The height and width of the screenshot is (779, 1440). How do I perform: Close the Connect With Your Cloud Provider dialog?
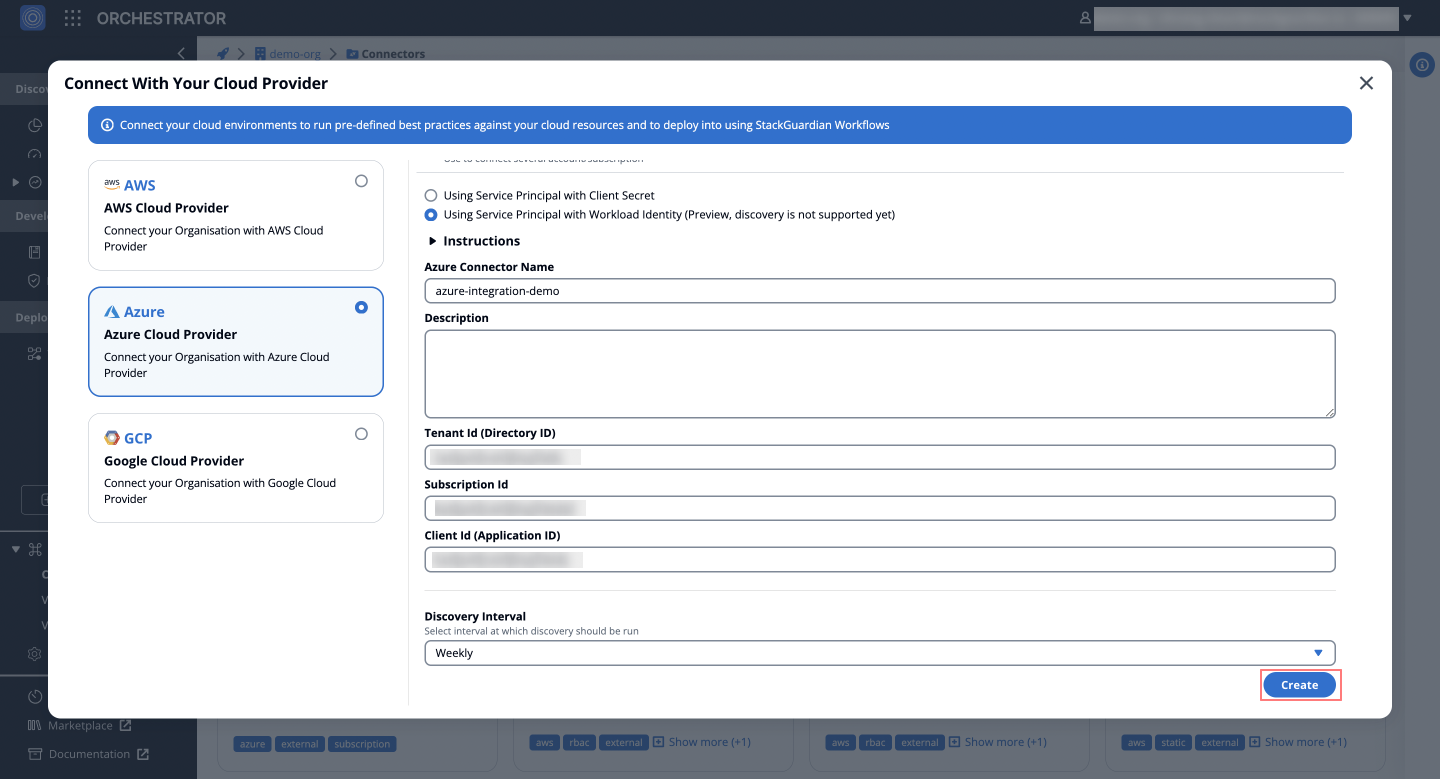[1366, 83]
